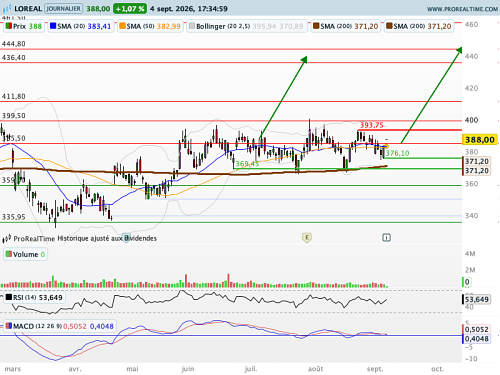Click the 360 axis value
This screenshot has height=375, width=500.
coord(471,184)
